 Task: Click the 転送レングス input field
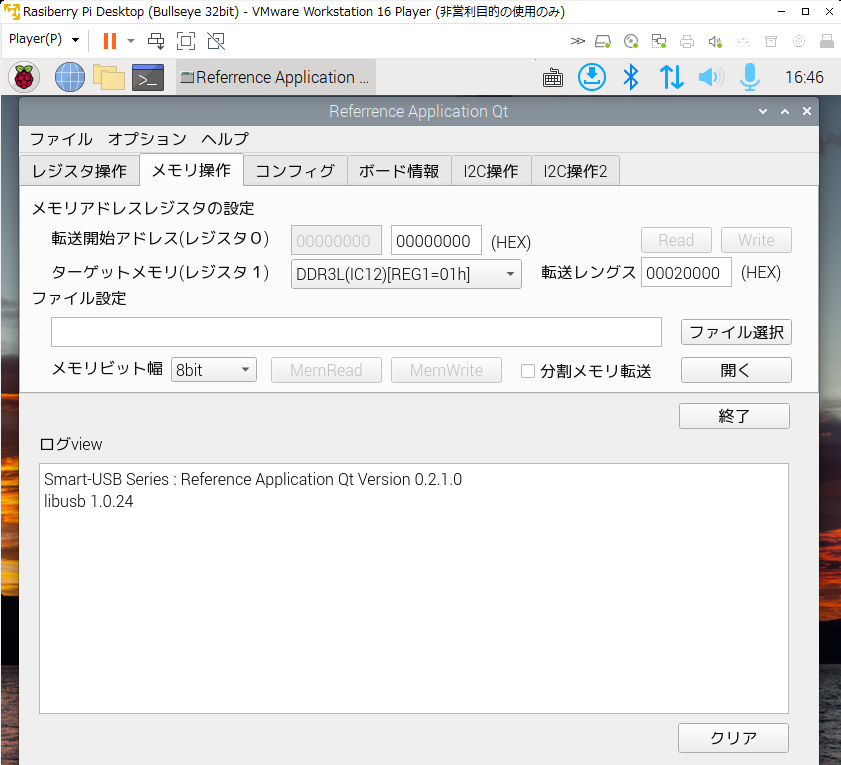tap(686, 273)
